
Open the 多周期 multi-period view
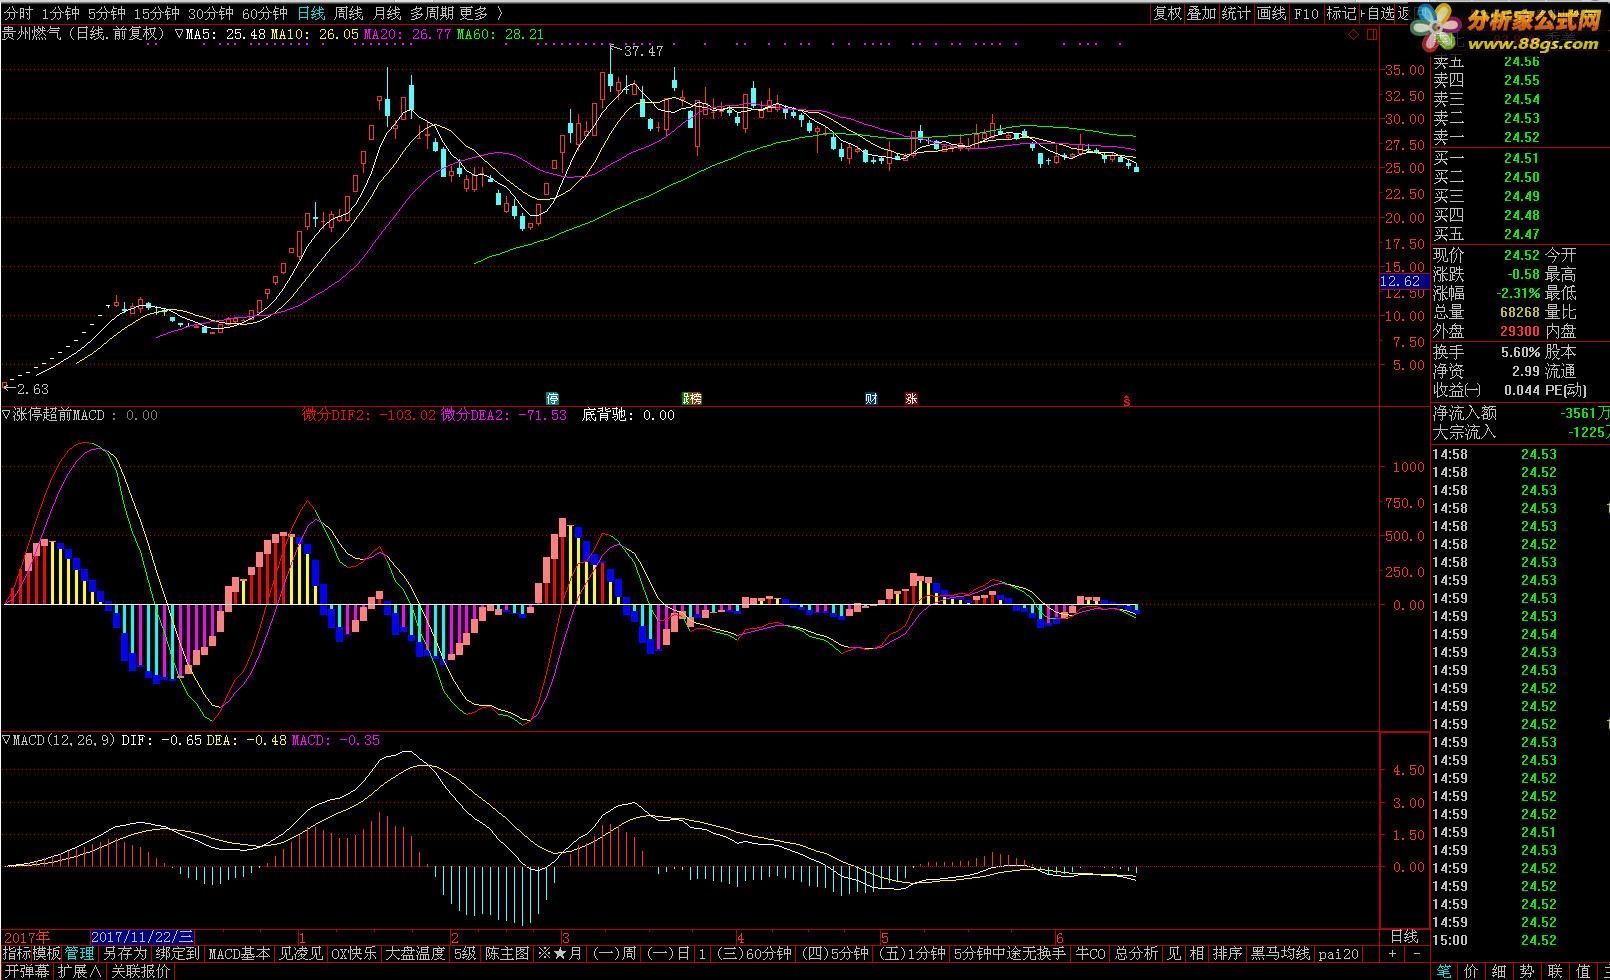[432, 13]
